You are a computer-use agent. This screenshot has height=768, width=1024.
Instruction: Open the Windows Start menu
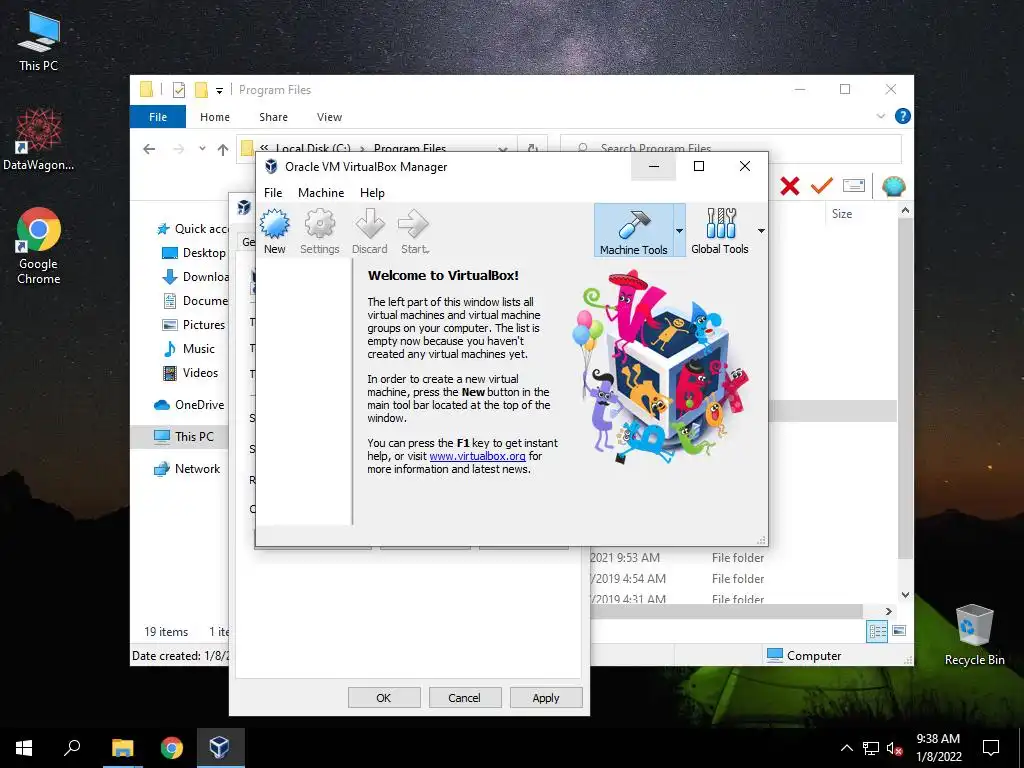(24, 748)
